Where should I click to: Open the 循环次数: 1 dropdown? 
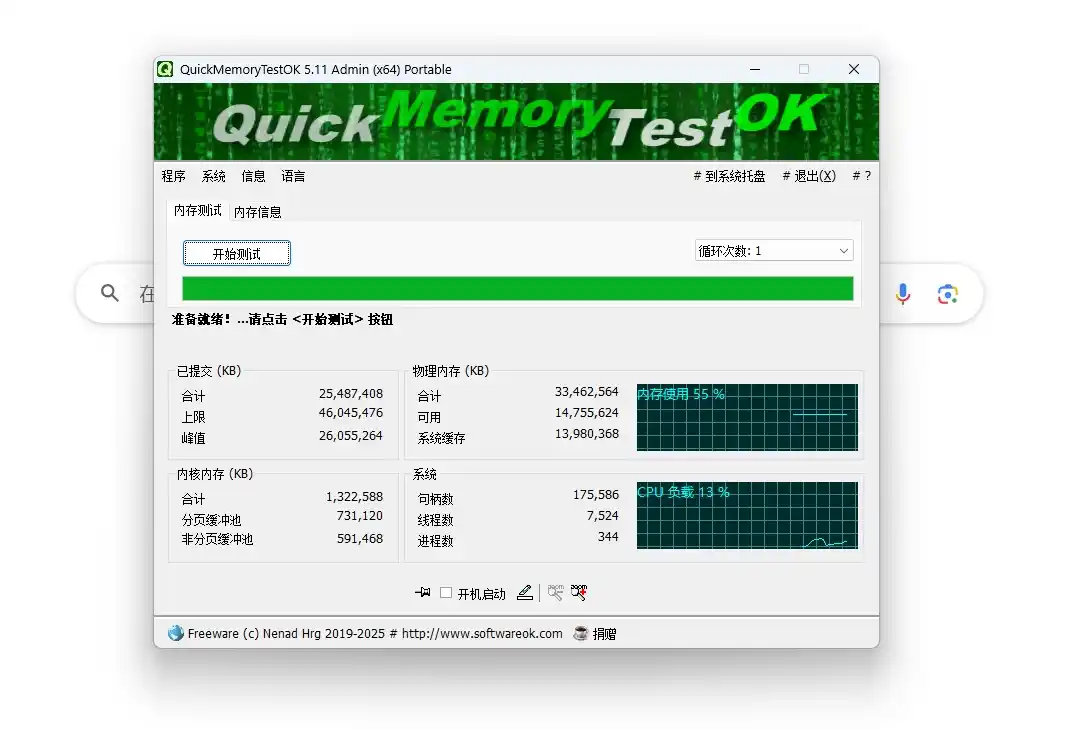[774, 251]
